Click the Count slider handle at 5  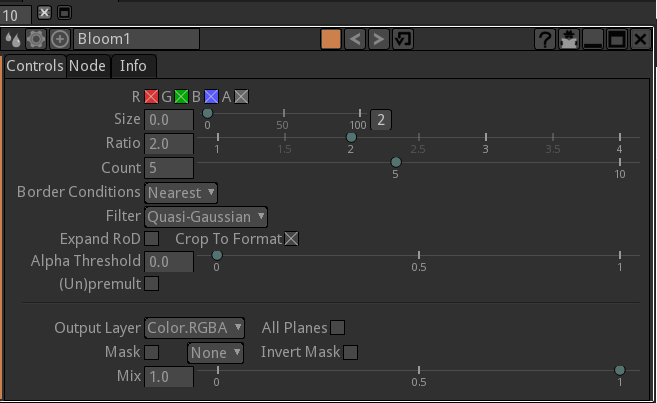396,162
